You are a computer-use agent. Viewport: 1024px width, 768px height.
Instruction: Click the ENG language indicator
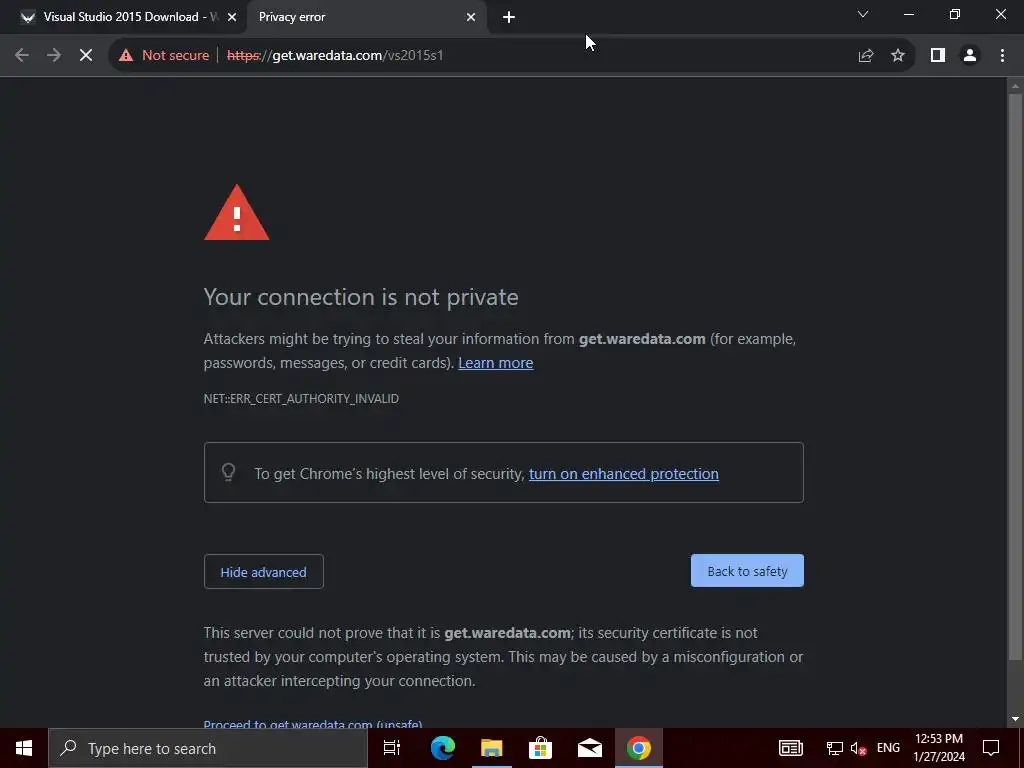pyautogui.click(x=888, y=748)
